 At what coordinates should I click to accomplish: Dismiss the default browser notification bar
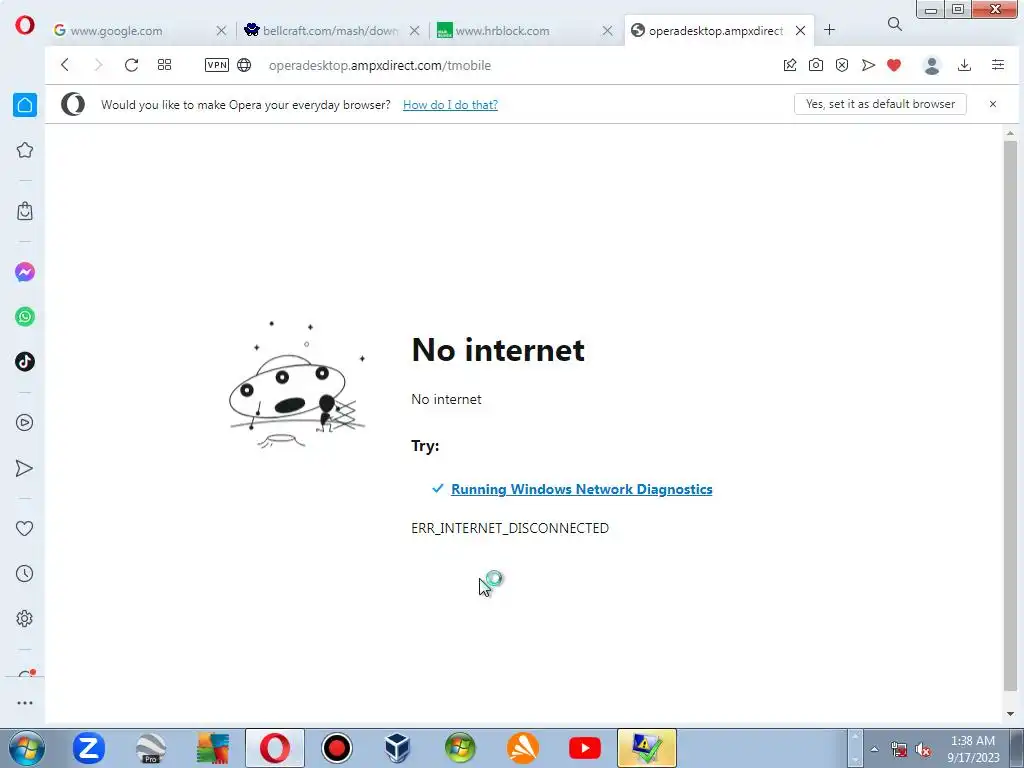click(x=993, y=104)
